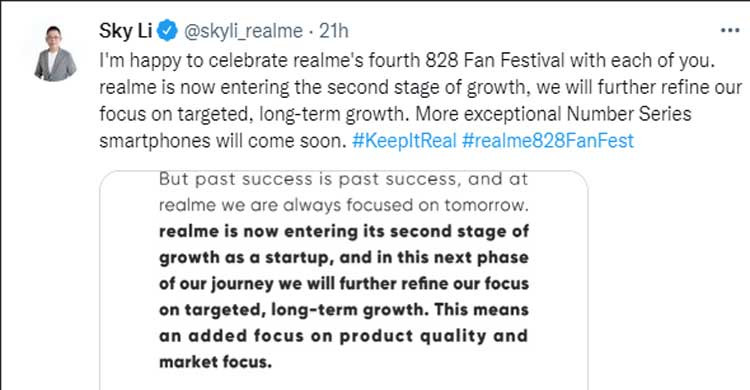Image resolution: width=750 pixels, height=390 pixels.
Task: Click 'realme we are always focused on tomorrow' line
Action: 343,205
